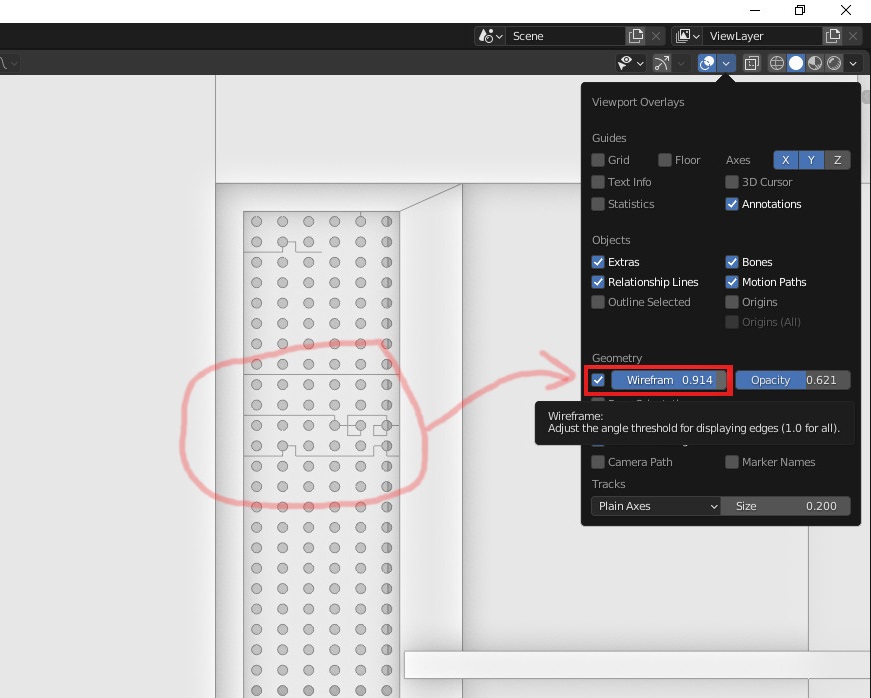The width and height of the screenshot is (871, 698).
Task: Enable the Marker Names checkbox
Action: pos(732,462)
